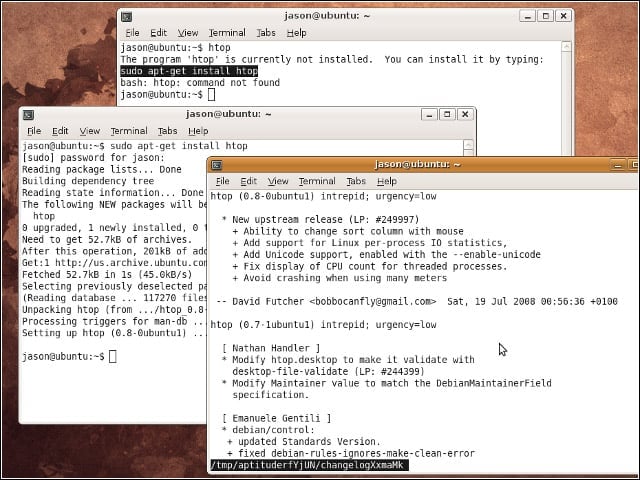Screen dimensions: 640x480
Task: Minimize the top terminal window
Action: pyautogui.click(x=527, y=16)
